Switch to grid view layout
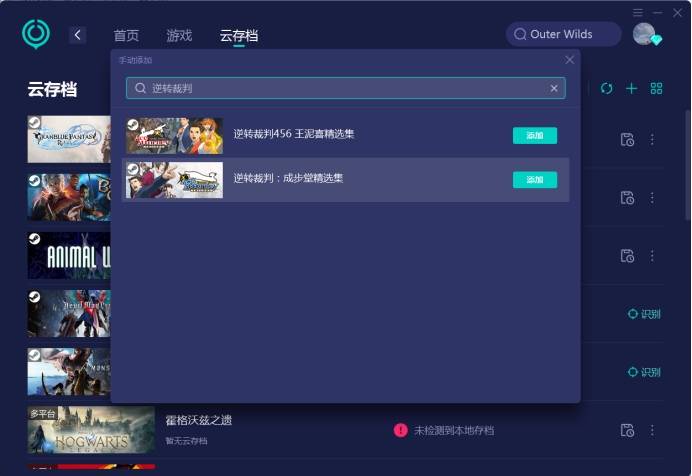Image resolution: width=692 pixels, height=476 pixels. pyautogui.click(x=656, y=88)
